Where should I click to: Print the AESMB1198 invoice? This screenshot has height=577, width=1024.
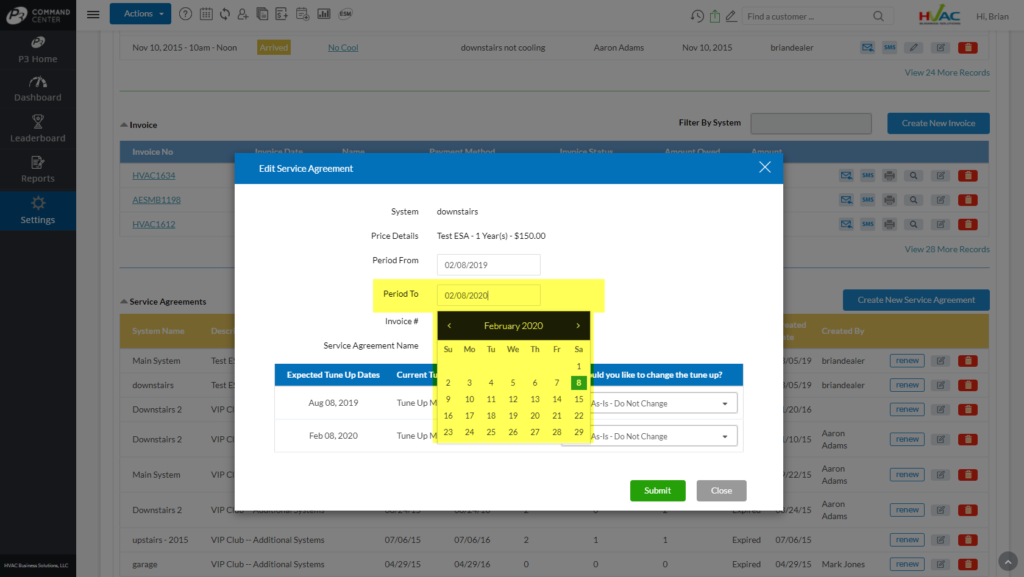click(890, 199)
